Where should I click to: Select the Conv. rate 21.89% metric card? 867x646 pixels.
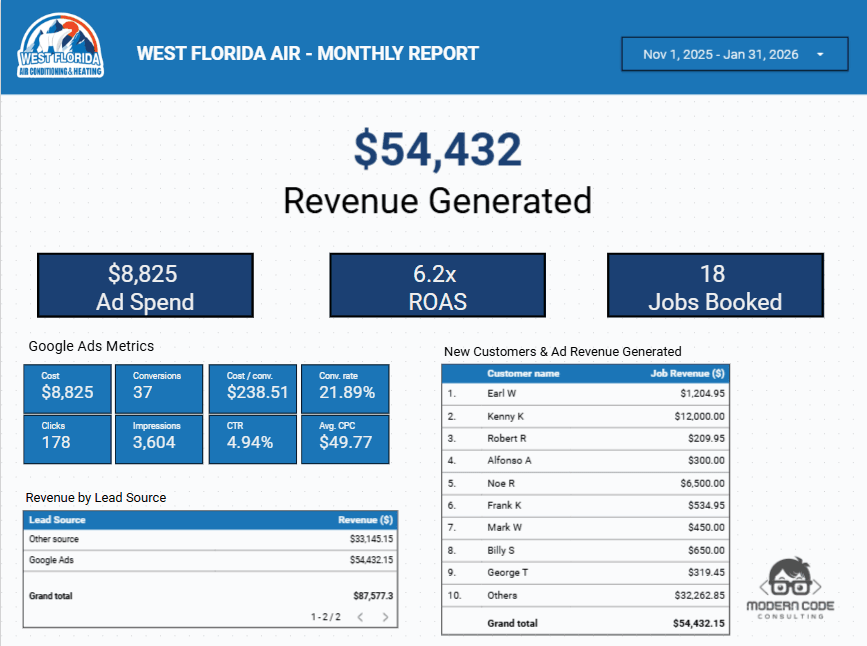(x=345, y=389)
